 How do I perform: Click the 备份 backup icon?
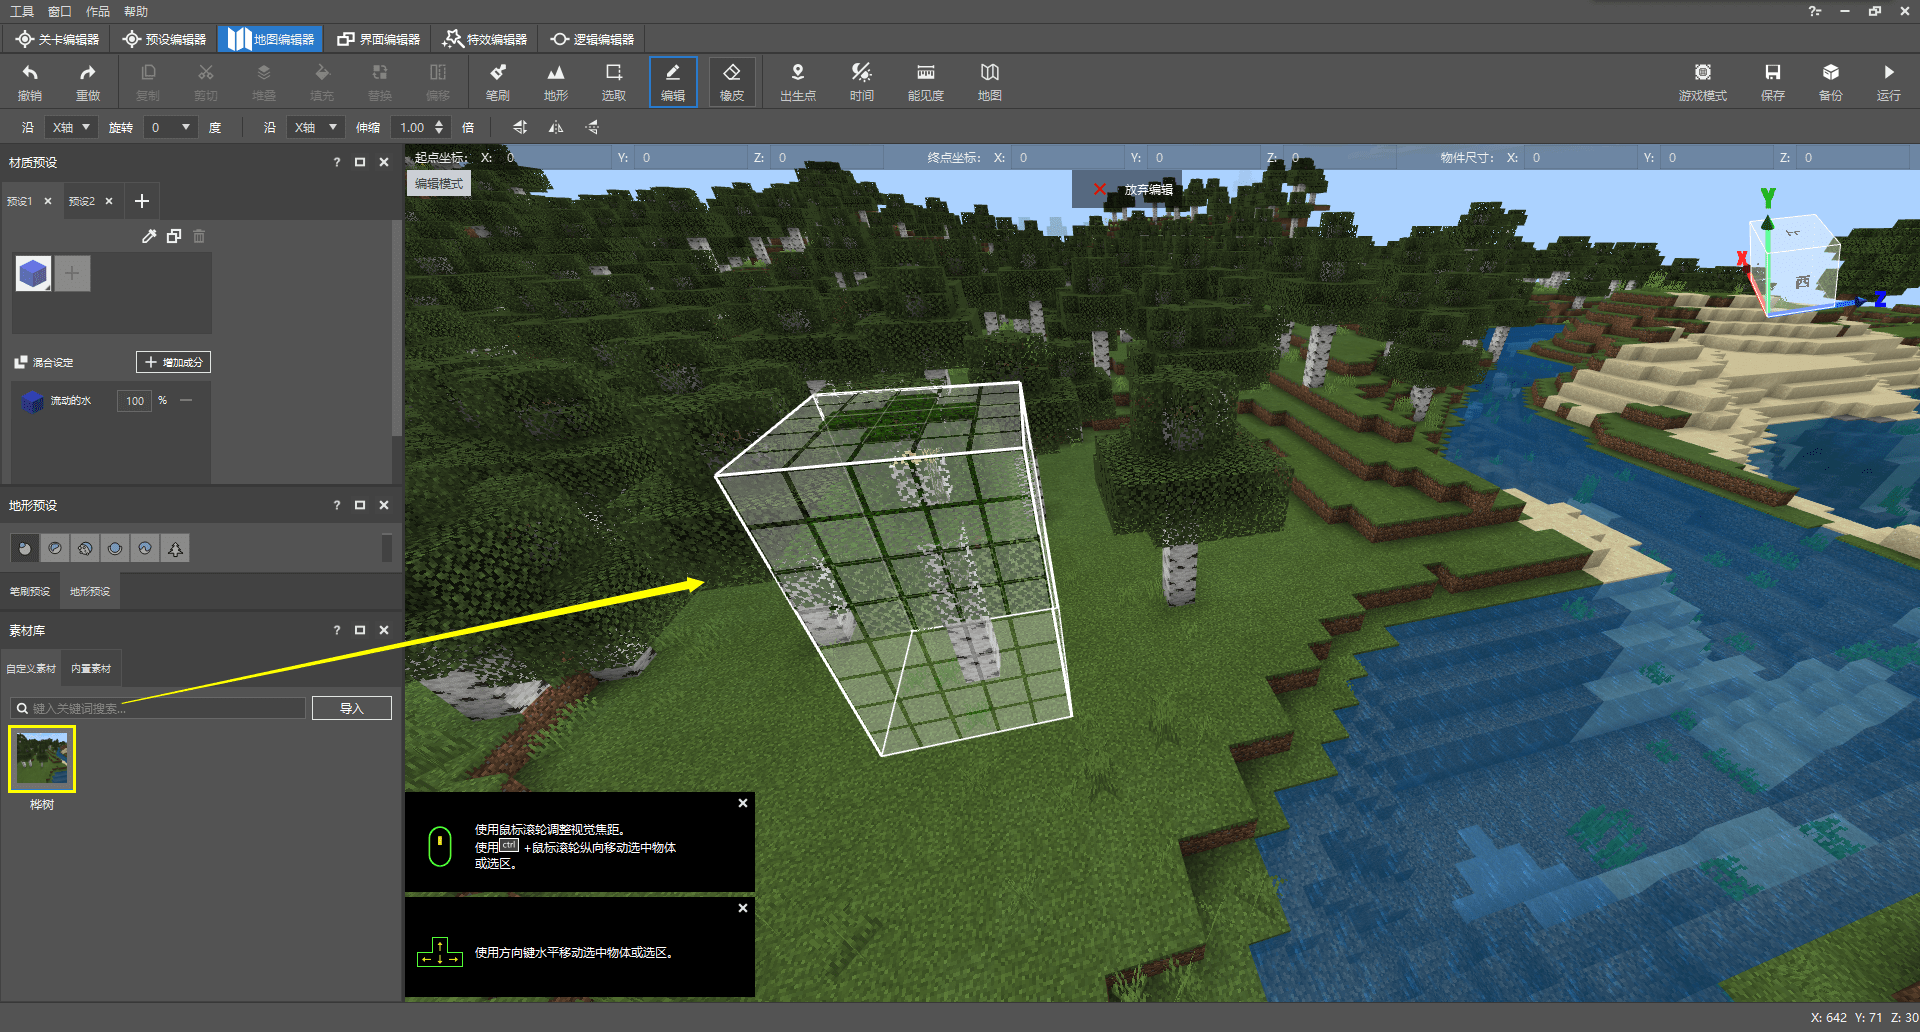pyautogui.click(x=1831, y=81)
